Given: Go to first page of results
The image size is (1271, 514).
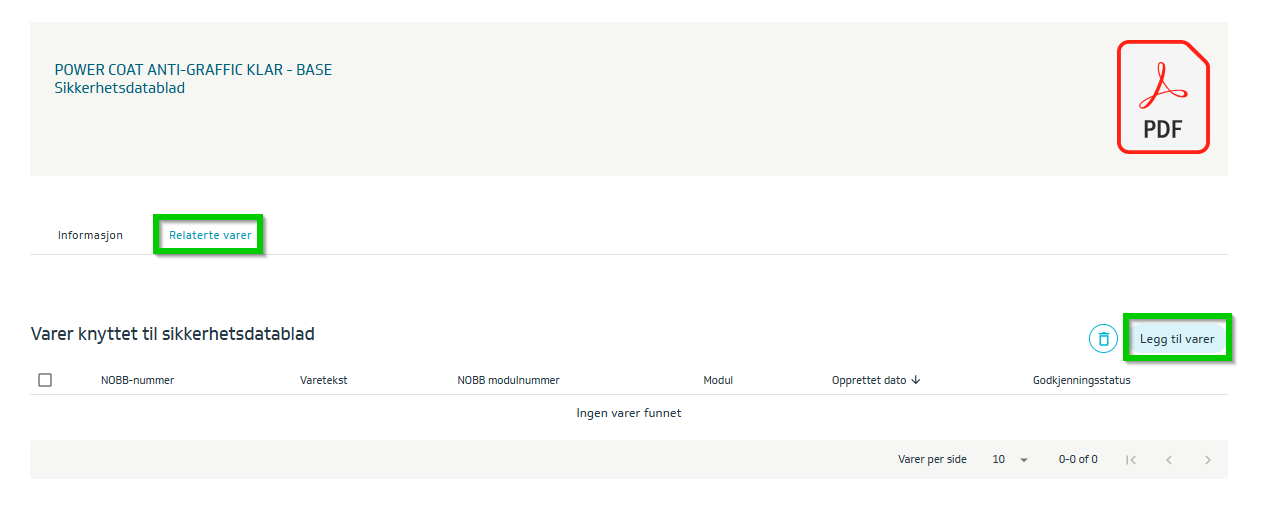Looking at the screenshot, I should point(1131,460).
